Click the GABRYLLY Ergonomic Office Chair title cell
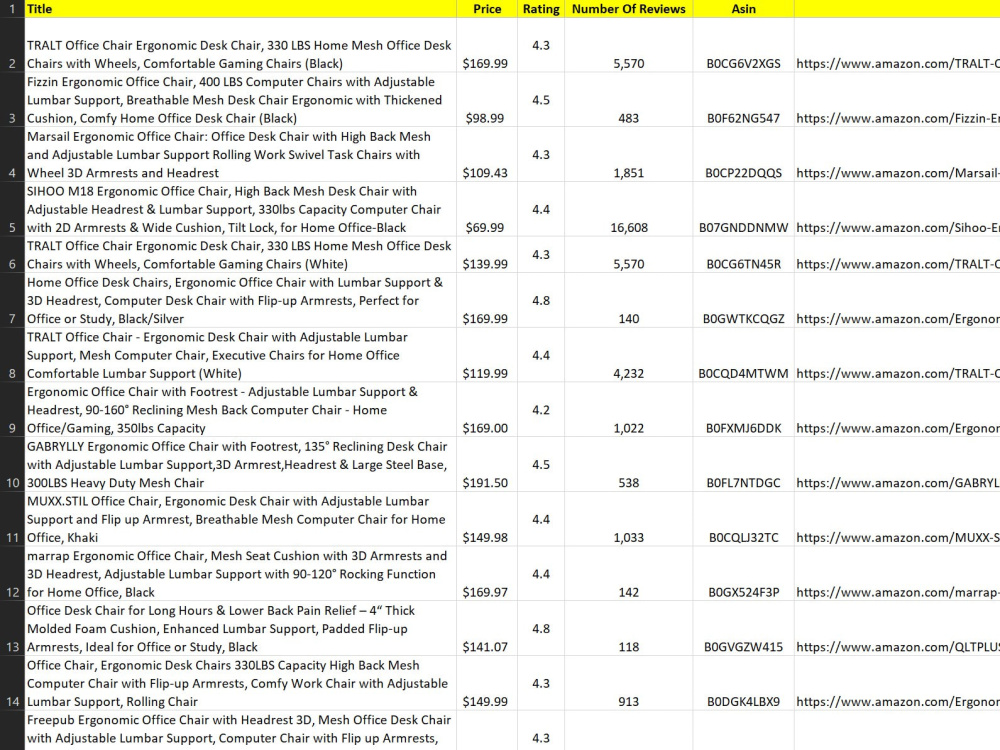The width and height of the screenshot is (1000, 750). tap(240, 464)
